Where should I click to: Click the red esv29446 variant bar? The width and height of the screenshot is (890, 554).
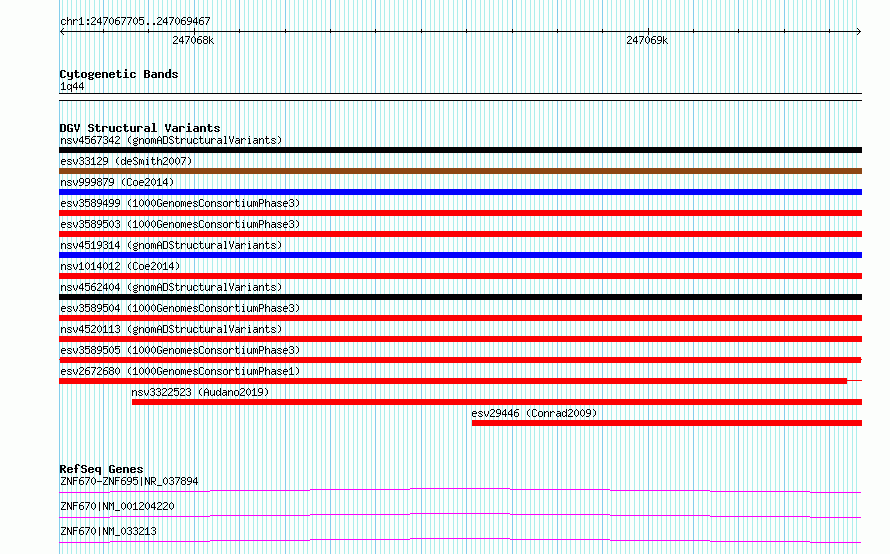[667, 423]
